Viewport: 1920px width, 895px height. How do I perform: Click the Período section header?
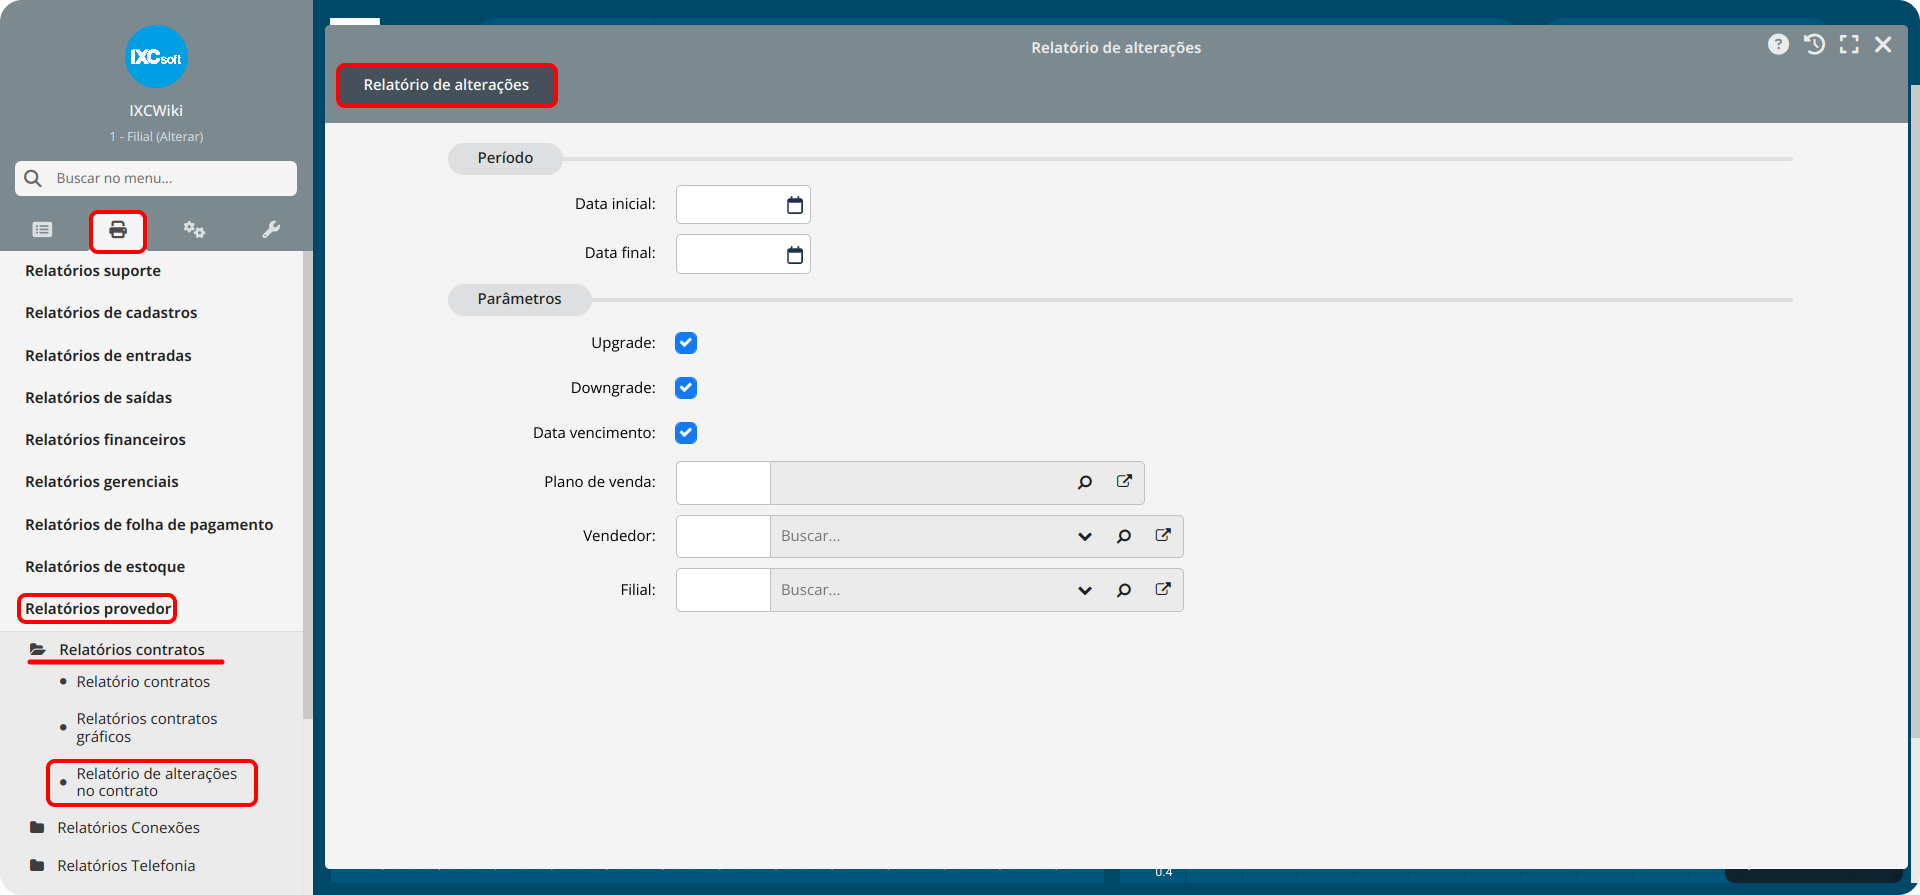505,158
